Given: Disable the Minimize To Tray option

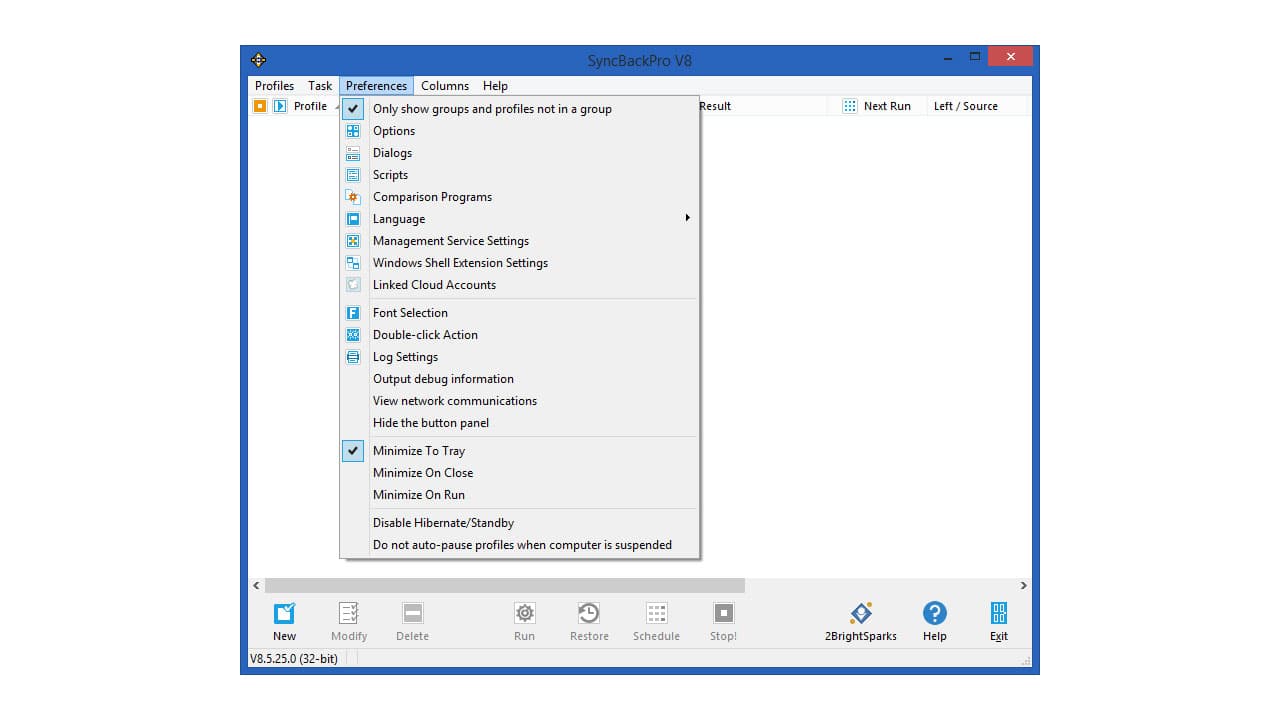Looking at the screenshot, I should (x=419, y=451).
